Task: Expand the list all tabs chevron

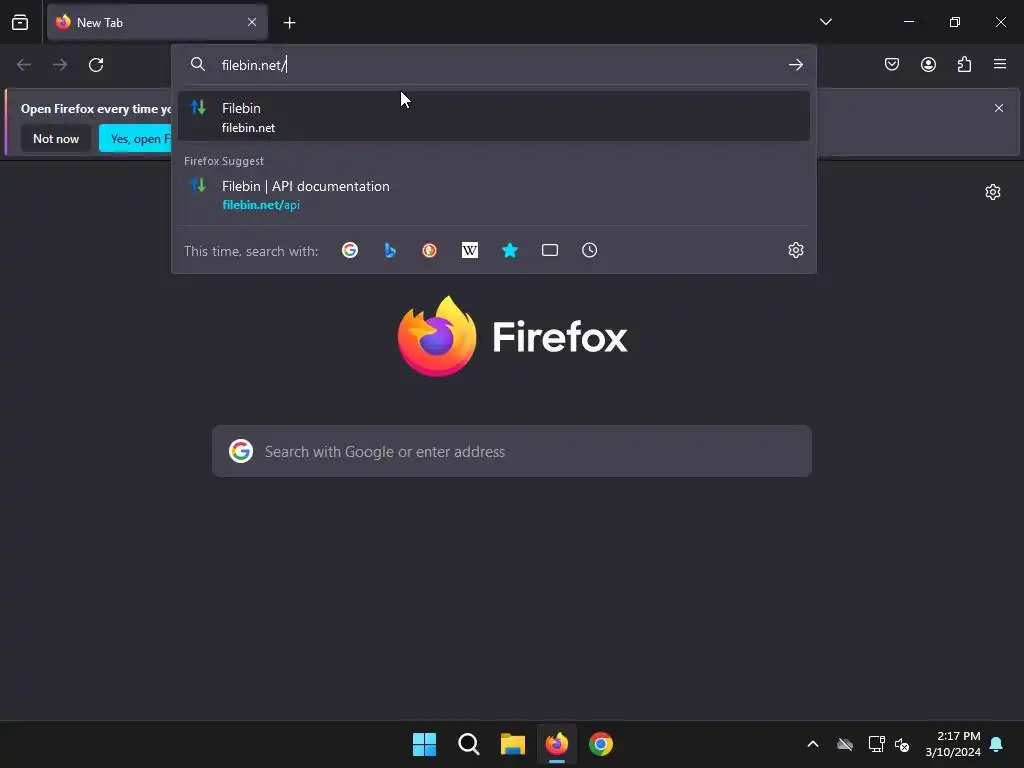Action: pos(825,22)
